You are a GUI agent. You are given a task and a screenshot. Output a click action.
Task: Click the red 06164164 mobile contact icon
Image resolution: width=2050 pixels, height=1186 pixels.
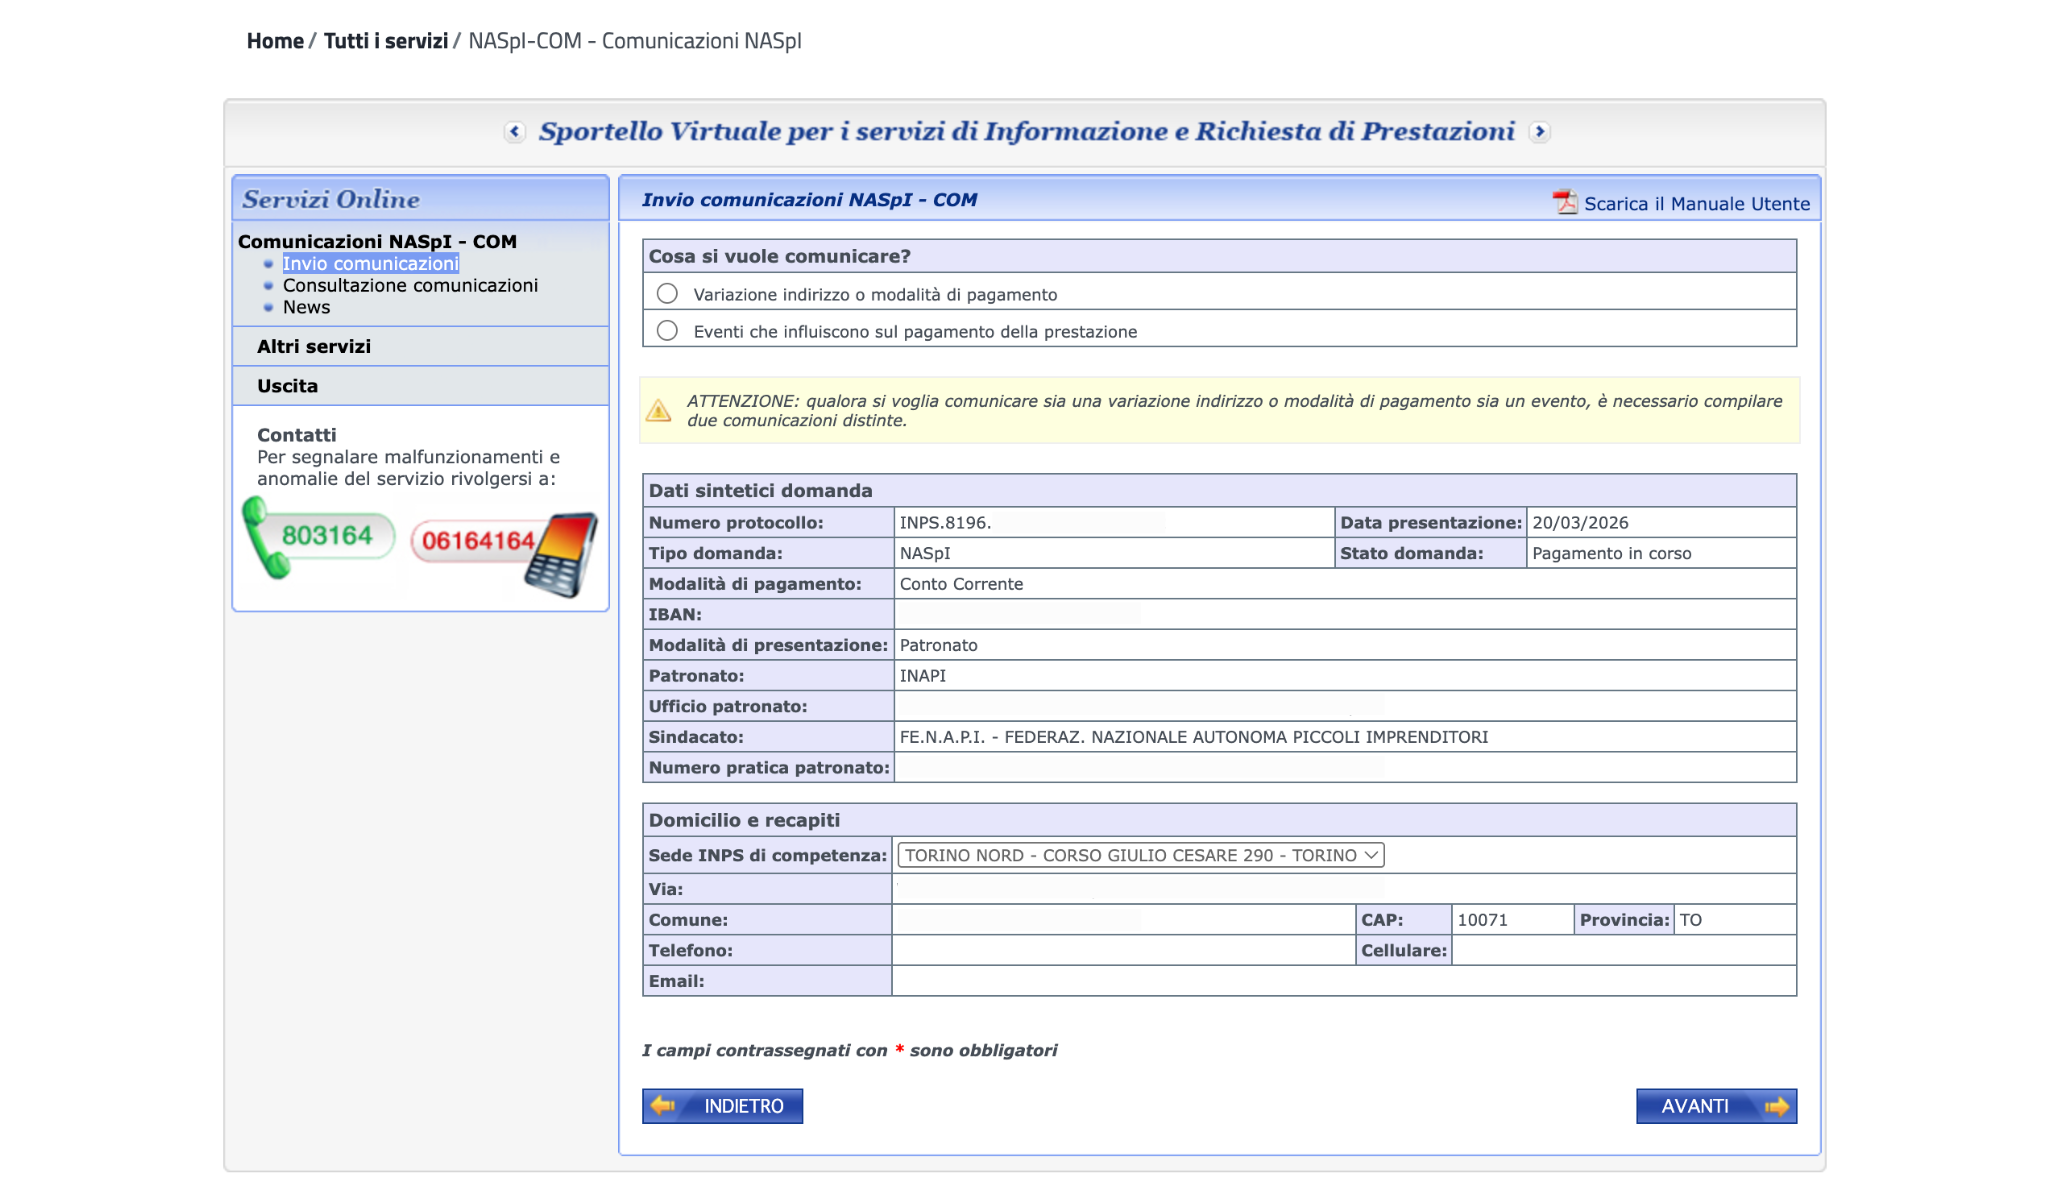click(x=504, y=553)
